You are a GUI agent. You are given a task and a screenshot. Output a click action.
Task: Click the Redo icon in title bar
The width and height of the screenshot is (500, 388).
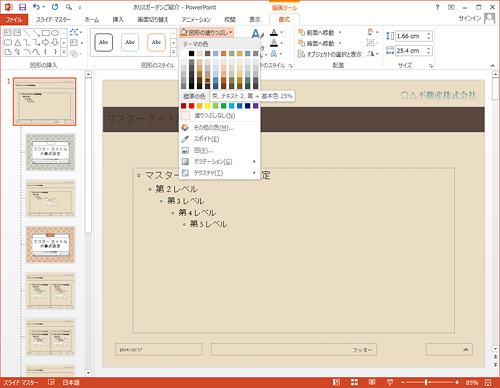(55, 7)
